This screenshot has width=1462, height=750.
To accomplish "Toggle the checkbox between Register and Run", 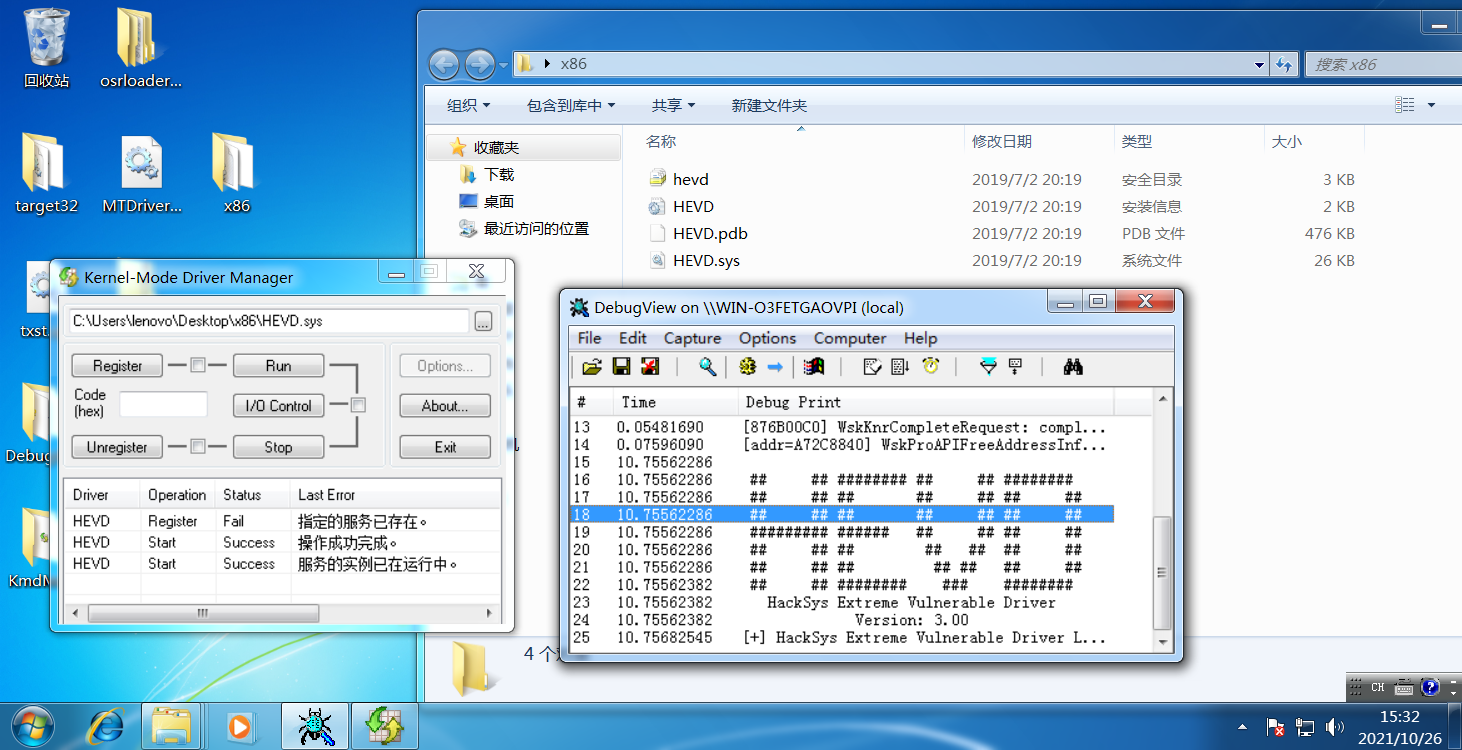I will coord(198,365).
